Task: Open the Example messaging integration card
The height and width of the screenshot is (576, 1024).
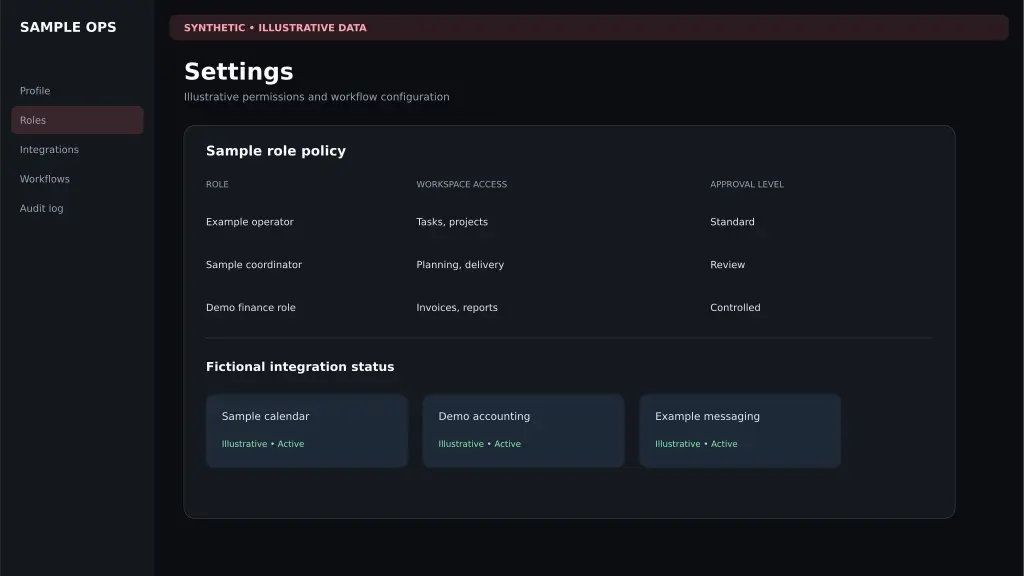Action: (x=740, y=430)
